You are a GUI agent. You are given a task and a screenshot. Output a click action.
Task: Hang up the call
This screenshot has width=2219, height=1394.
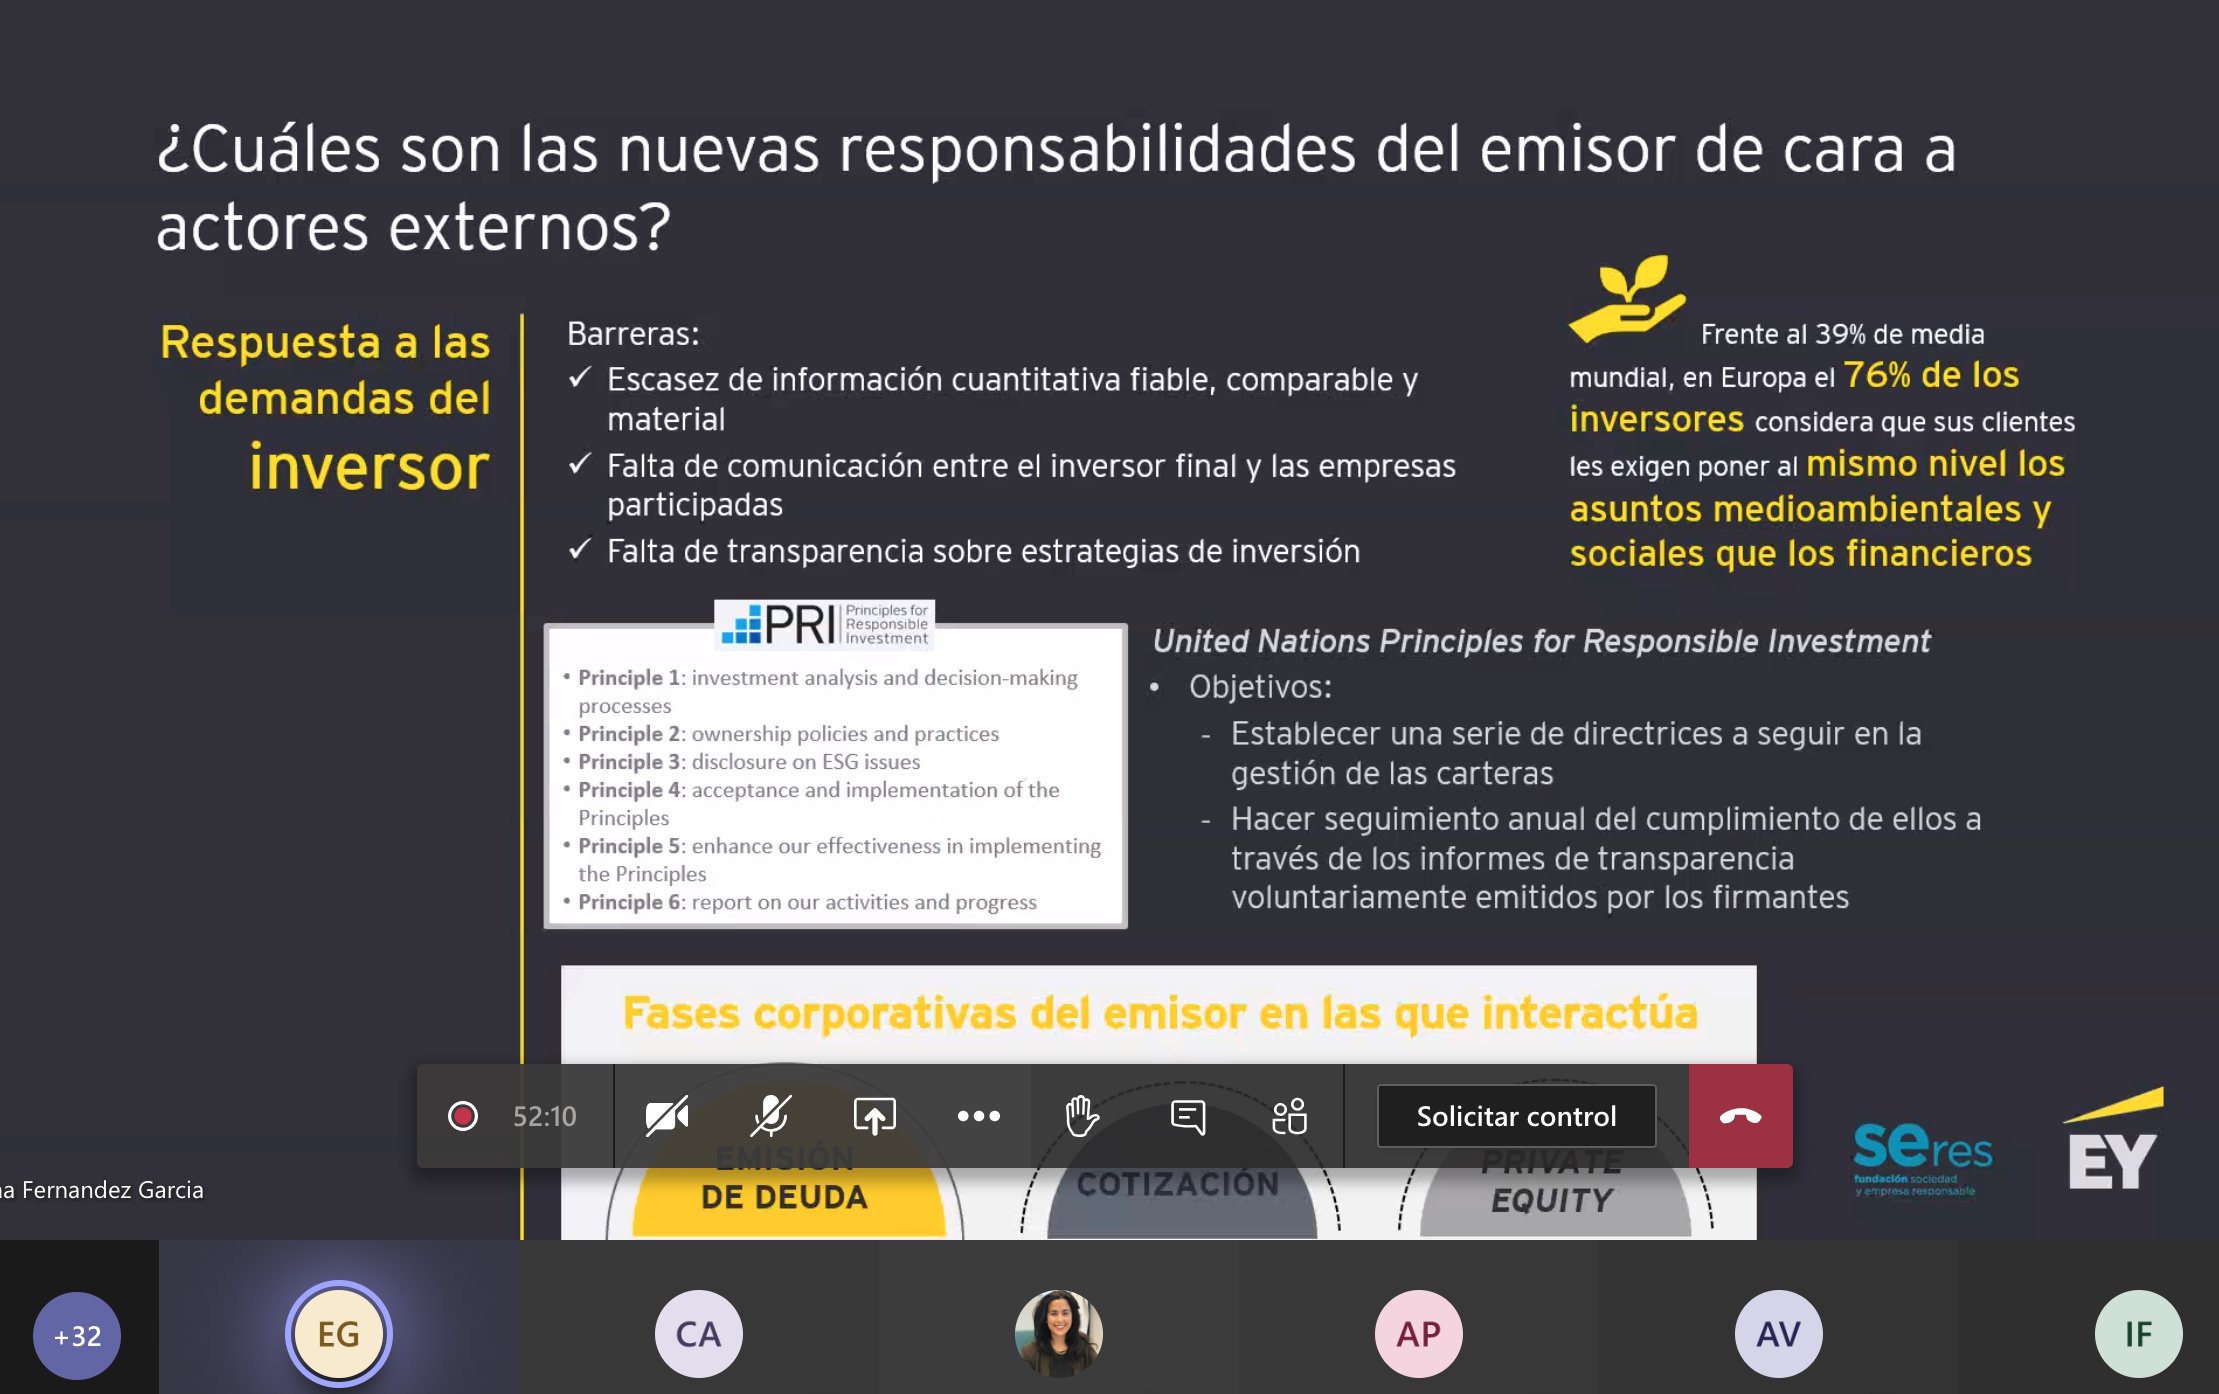click(x=1740, y=1116)
